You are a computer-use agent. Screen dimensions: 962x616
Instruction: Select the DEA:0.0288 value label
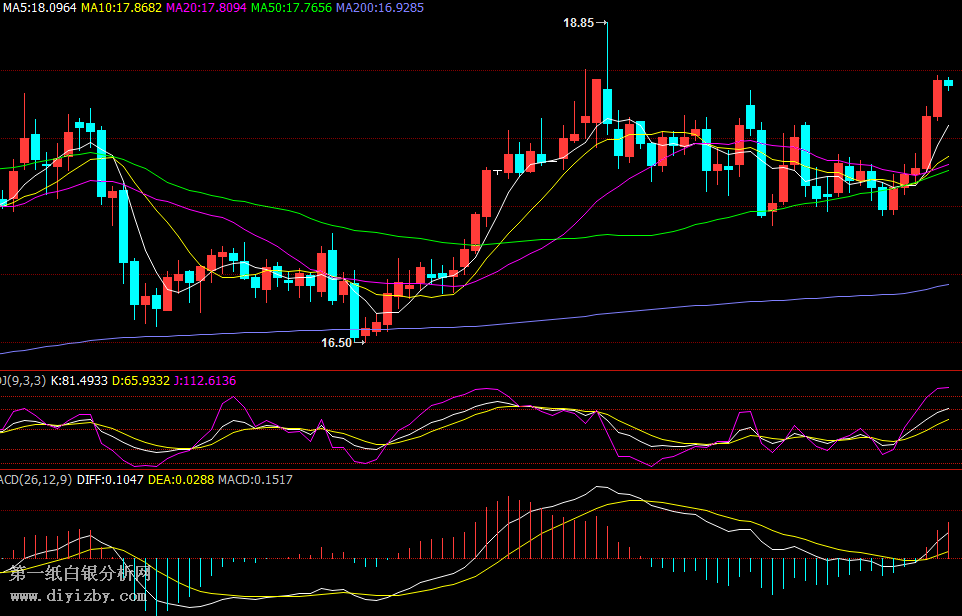pos(180,480)
